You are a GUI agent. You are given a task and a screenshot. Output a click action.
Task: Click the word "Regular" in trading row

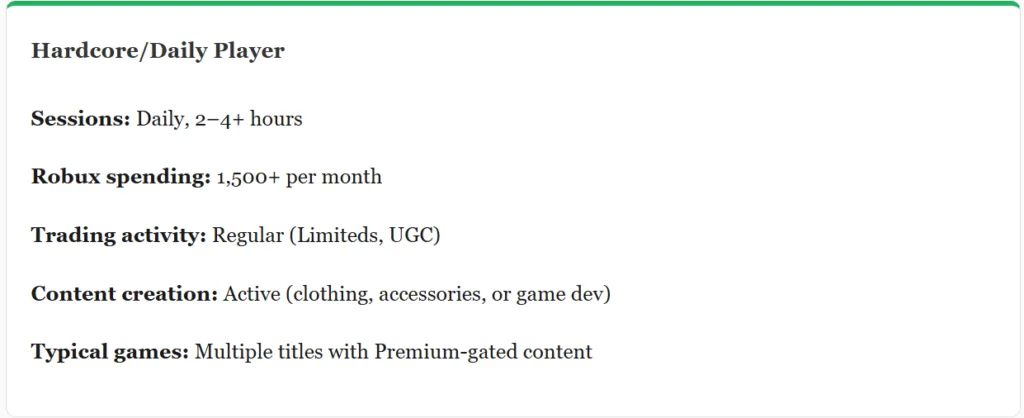click(x=246, y=236)
